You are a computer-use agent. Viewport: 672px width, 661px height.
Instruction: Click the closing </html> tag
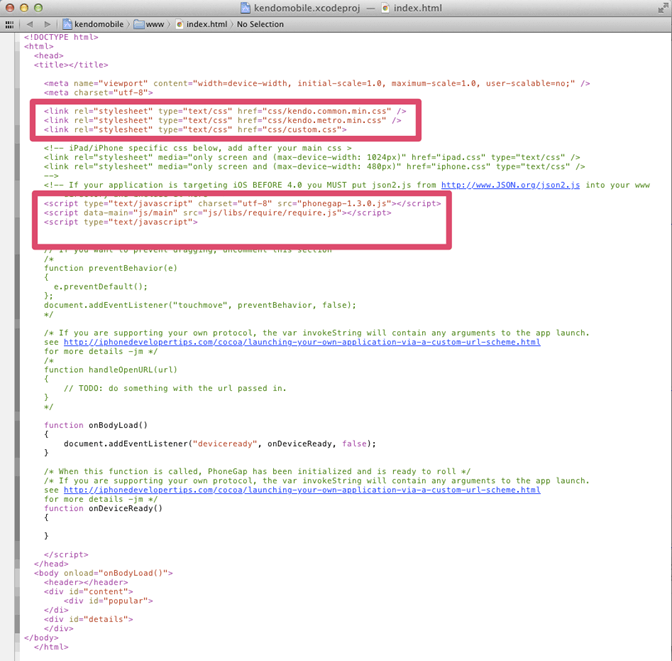[51, 647]
